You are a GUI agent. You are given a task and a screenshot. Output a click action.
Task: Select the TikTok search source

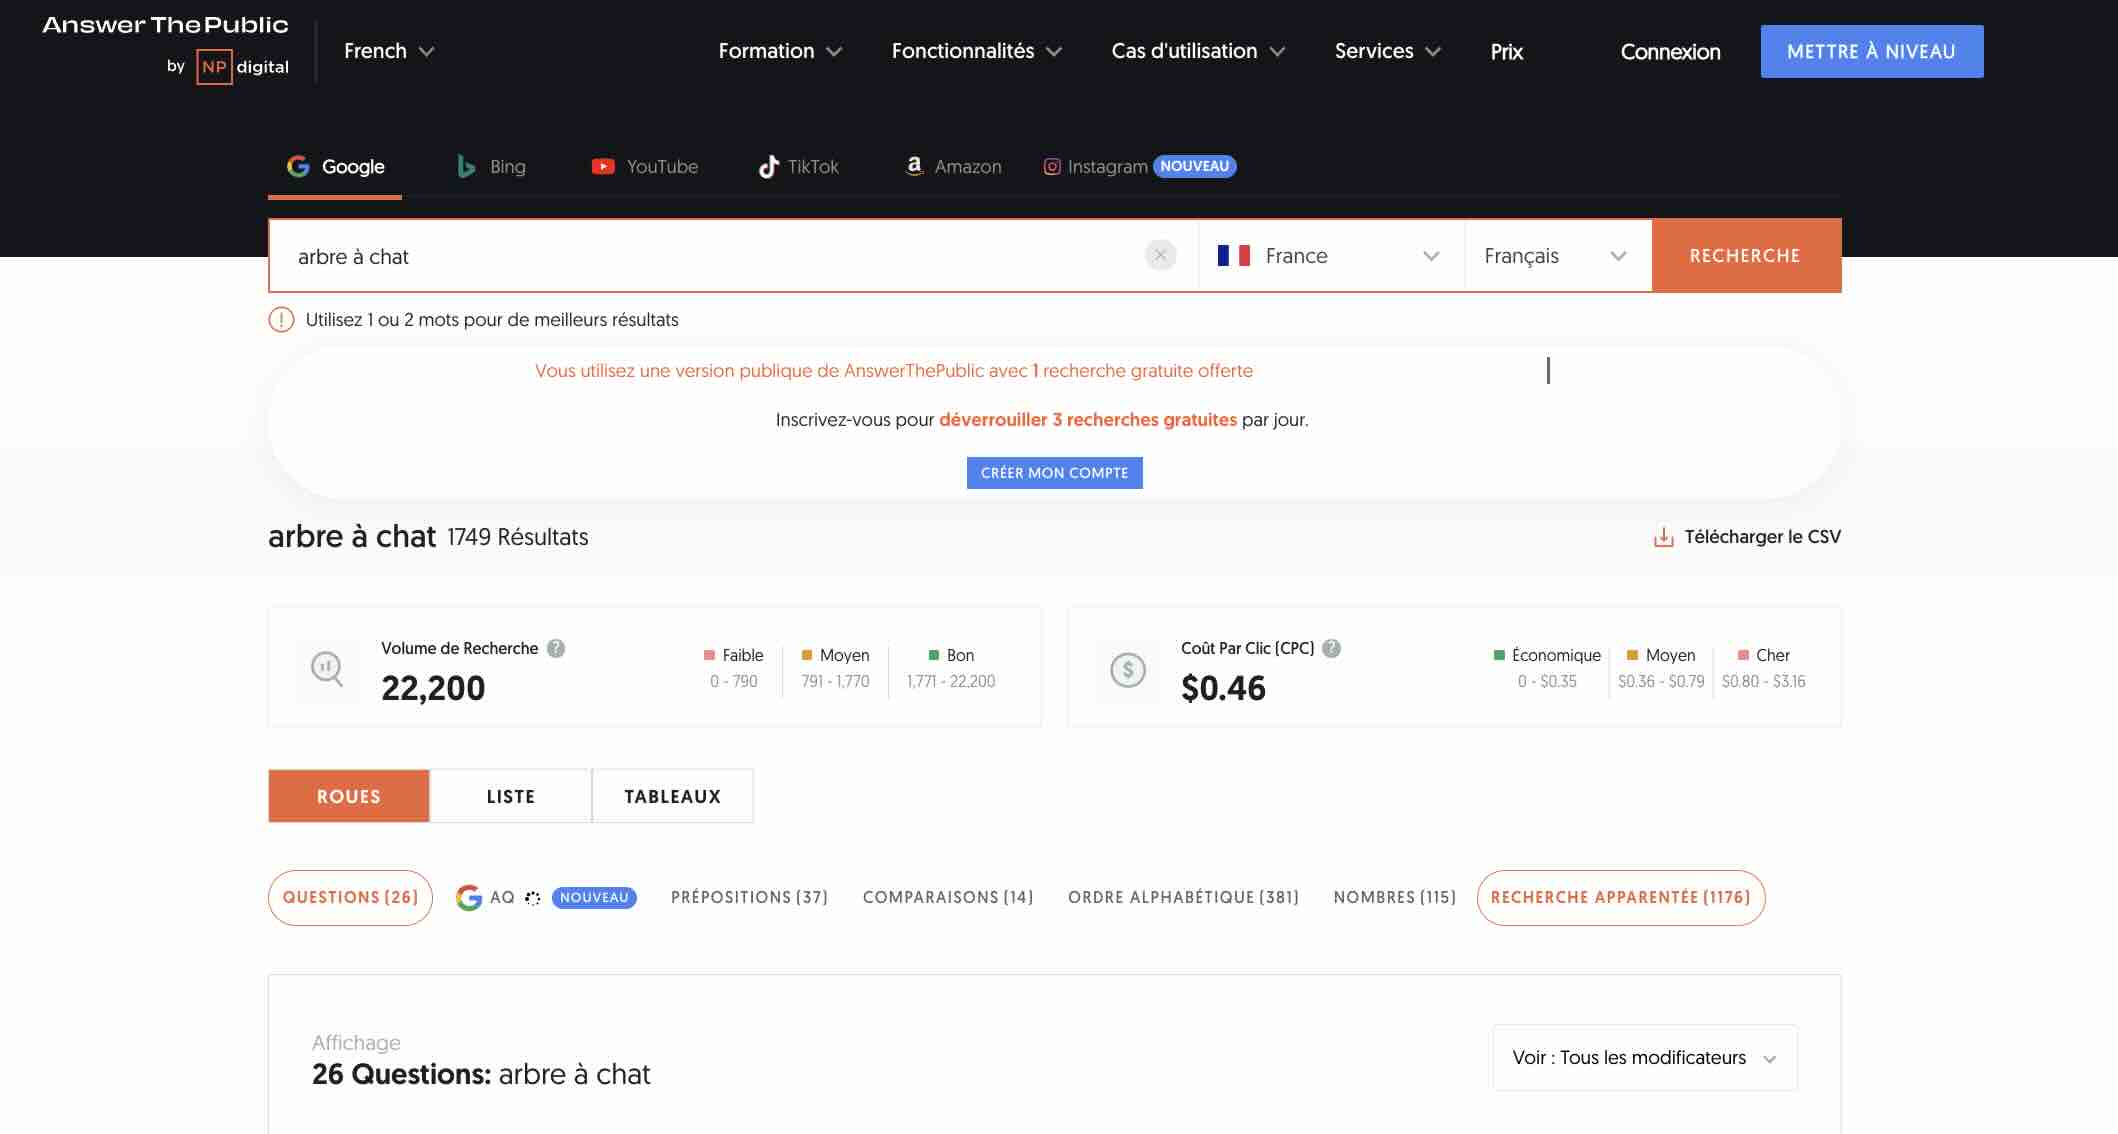tap(798, 167)
